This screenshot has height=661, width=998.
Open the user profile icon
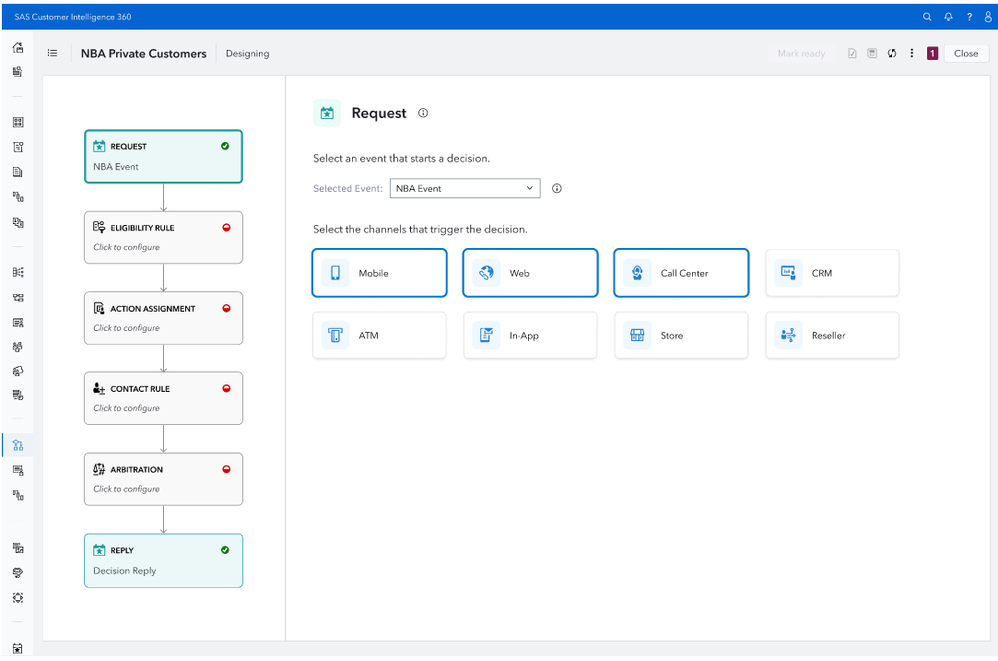pos(988,17)
